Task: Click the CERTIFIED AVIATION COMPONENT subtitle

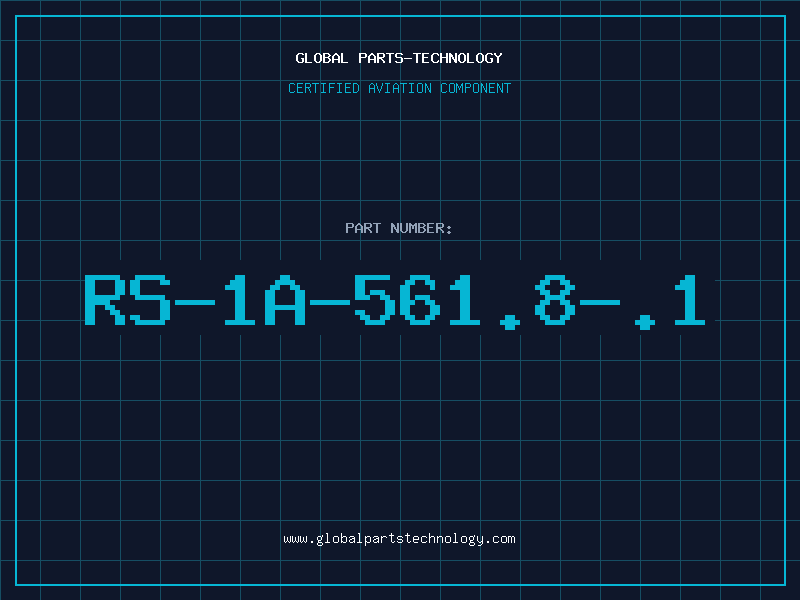Action: click(x=399, y=88)
